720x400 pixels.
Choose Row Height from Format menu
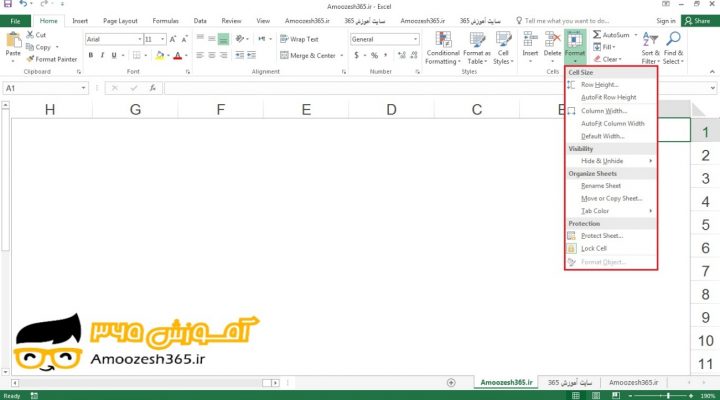(611, 85)
